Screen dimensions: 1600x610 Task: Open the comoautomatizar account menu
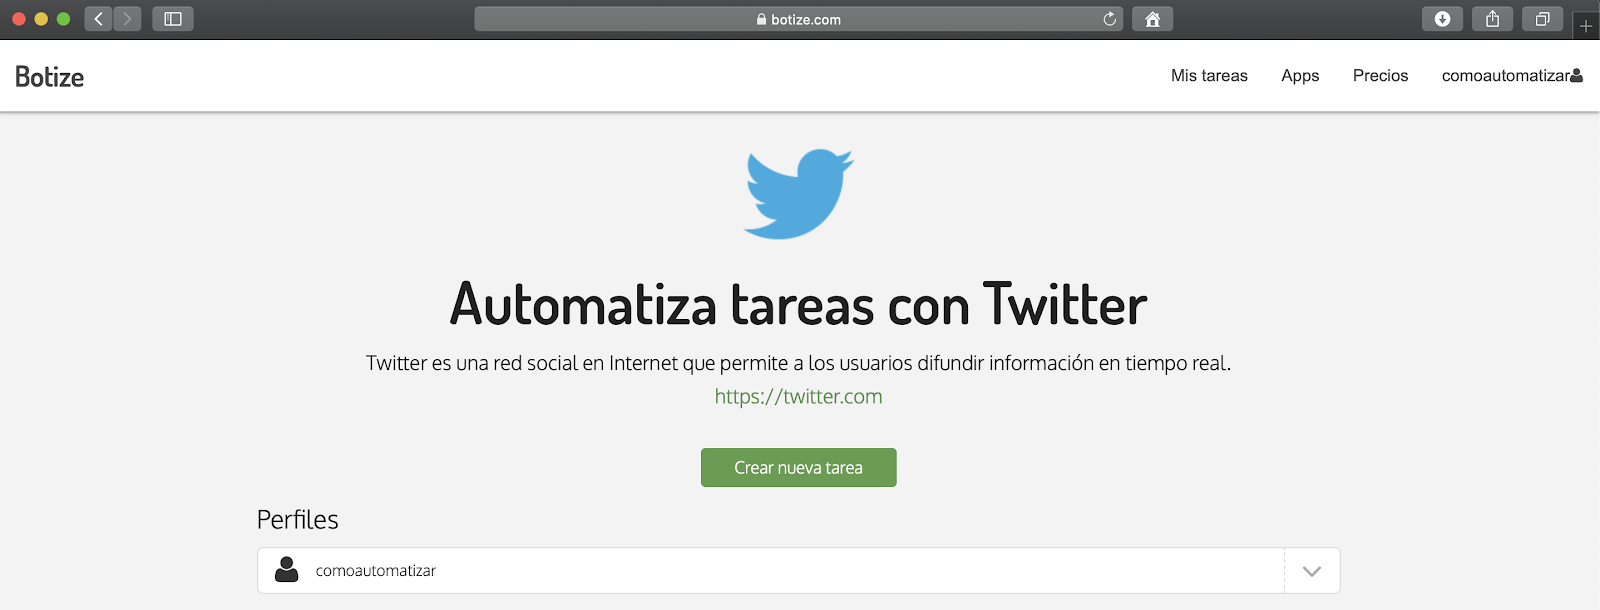(x=1512, y=76)
